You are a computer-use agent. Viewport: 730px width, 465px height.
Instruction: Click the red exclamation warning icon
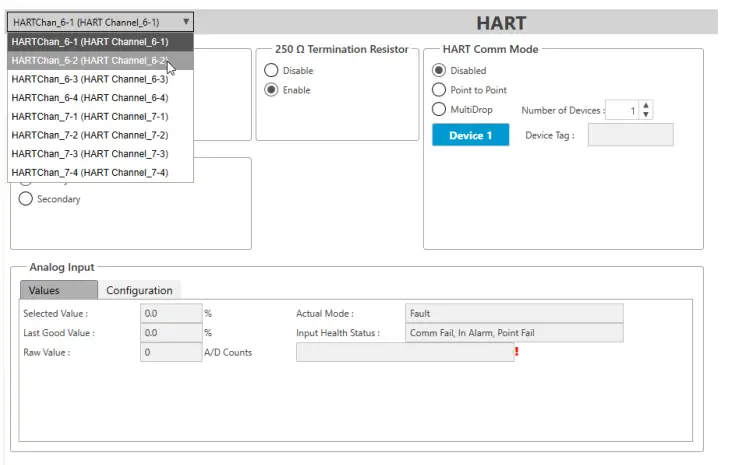click(517, 352)
